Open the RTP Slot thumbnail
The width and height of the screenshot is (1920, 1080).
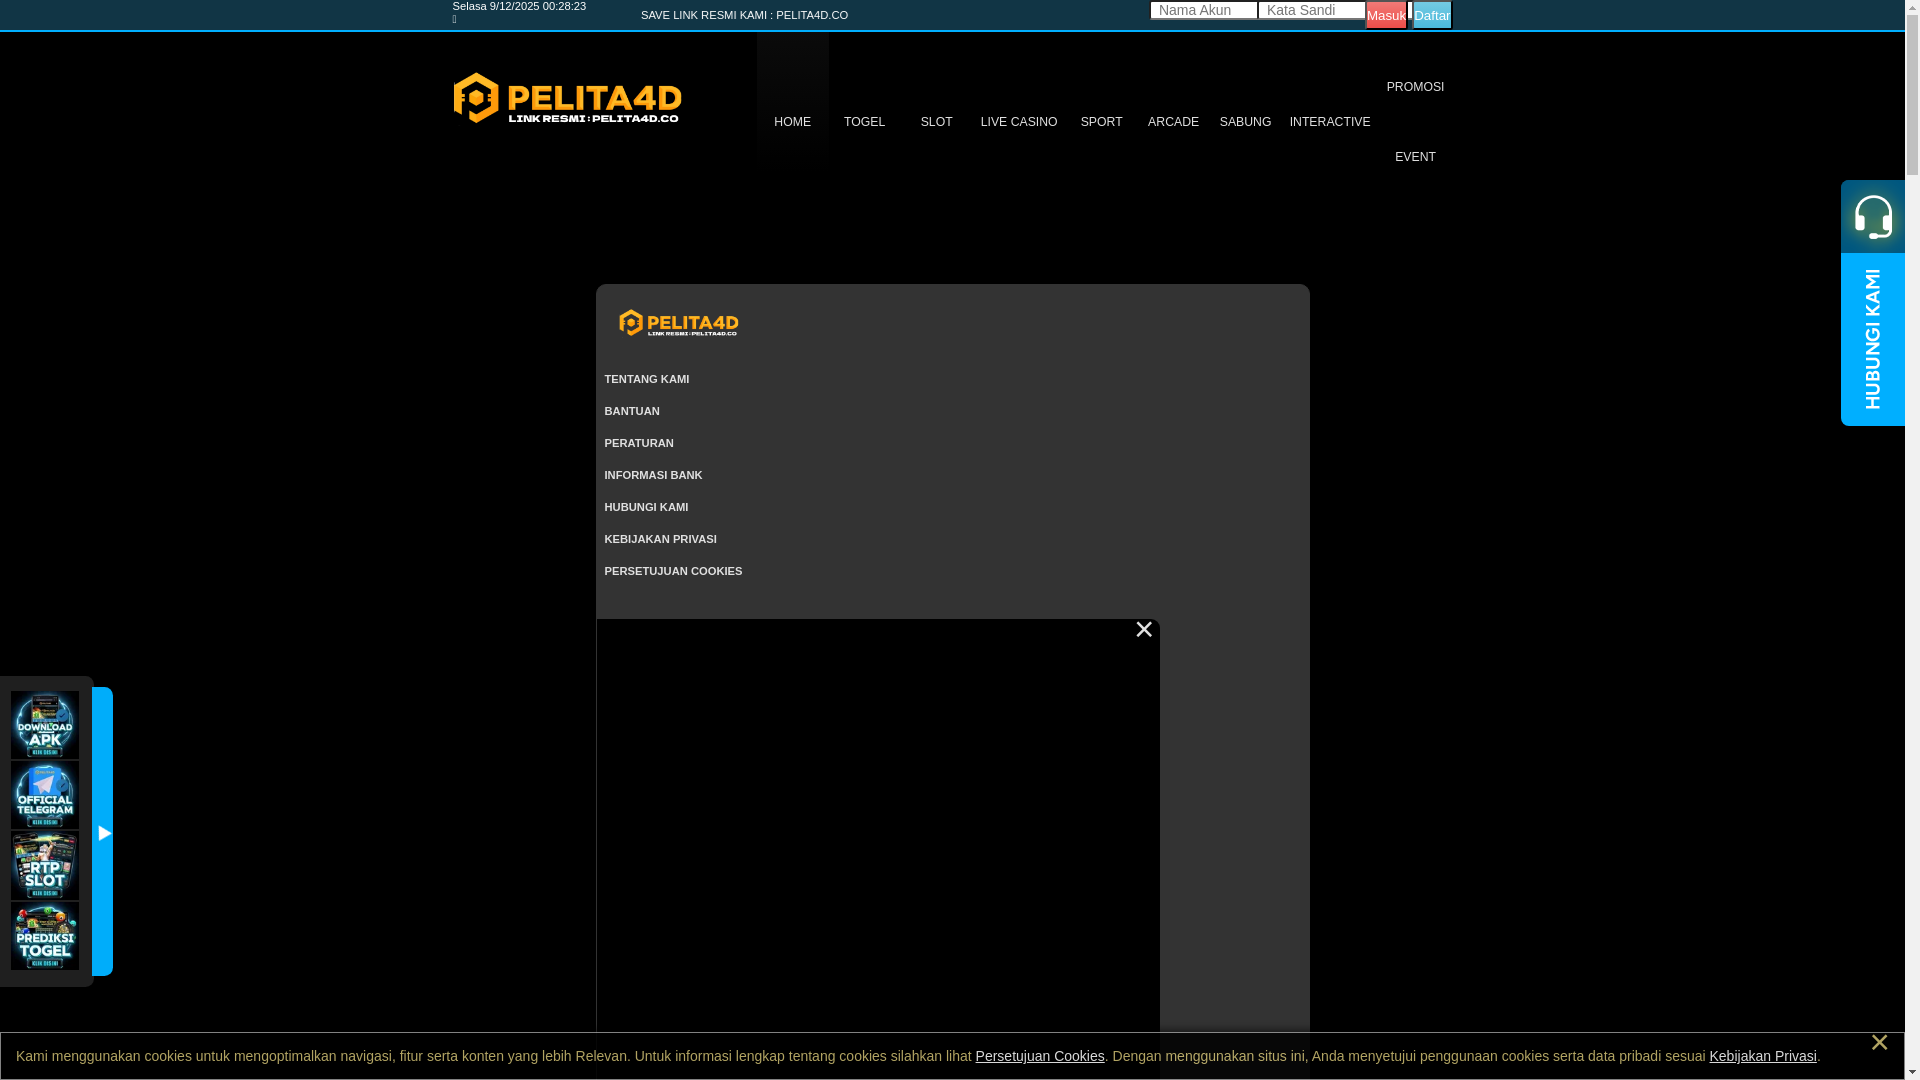45,865
